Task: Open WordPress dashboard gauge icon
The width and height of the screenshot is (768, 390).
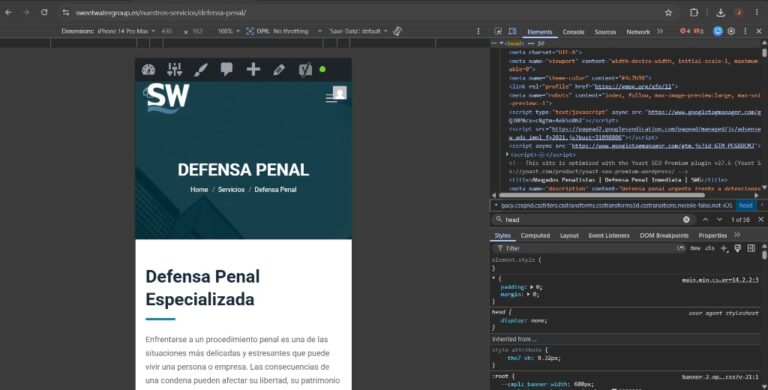Action: pyautogui.click(x=148, y=70)
